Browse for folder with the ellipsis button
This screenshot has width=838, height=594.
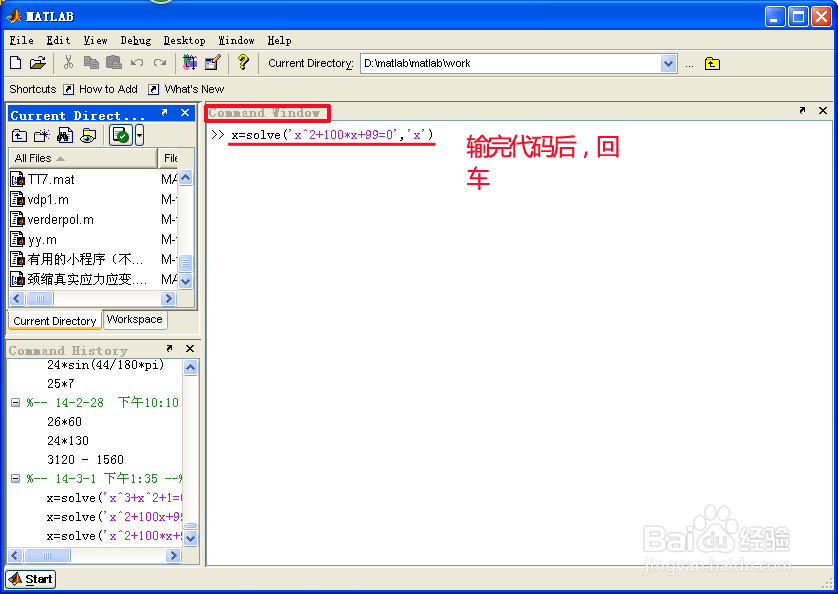pos(689,64)
